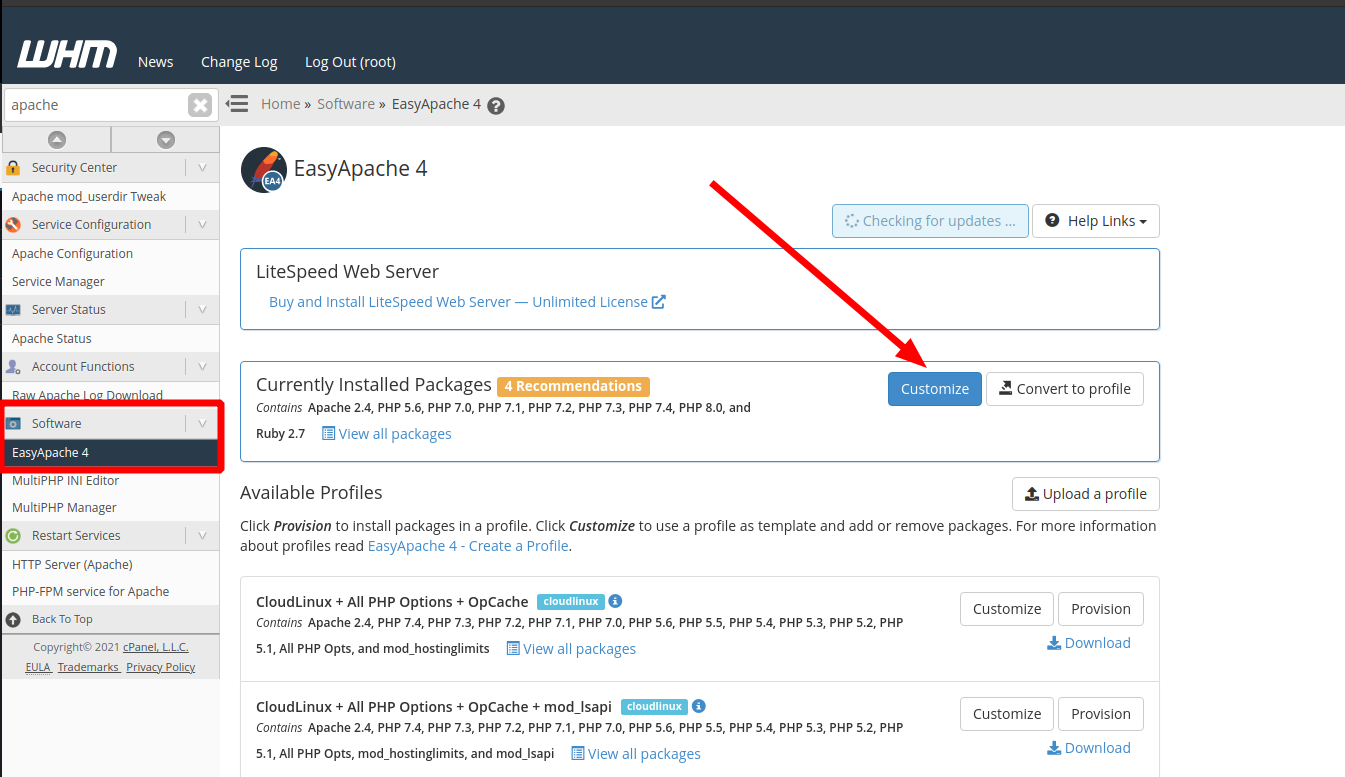This screenshot has height=777, width=1345.
Task: Customize currently installed packages
Action: 934,389
